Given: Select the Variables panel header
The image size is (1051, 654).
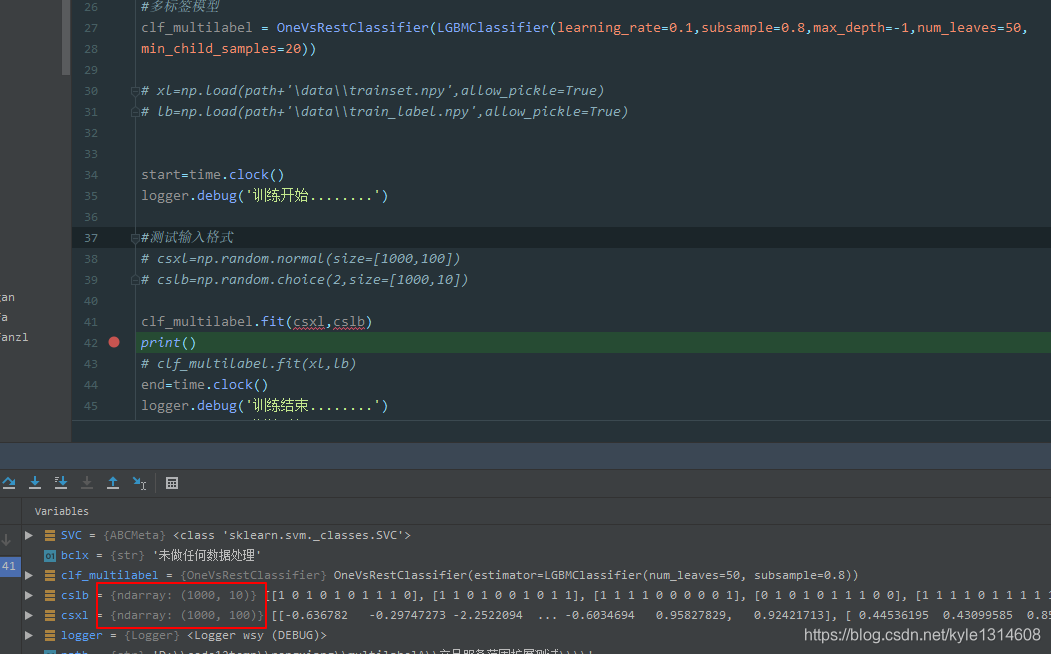Looking at the screenshot, I should (62, 511).
